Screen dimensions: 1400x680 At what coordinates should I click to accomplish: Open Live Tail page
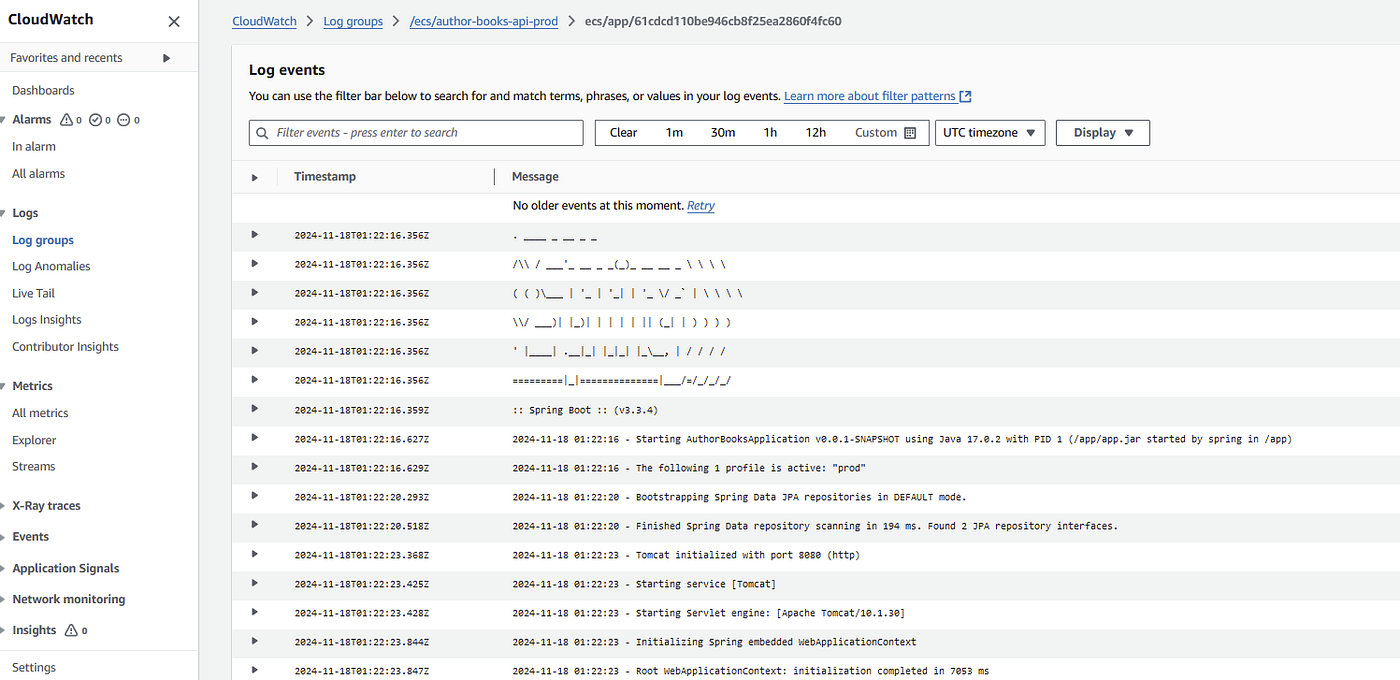(x=33, y=294)
